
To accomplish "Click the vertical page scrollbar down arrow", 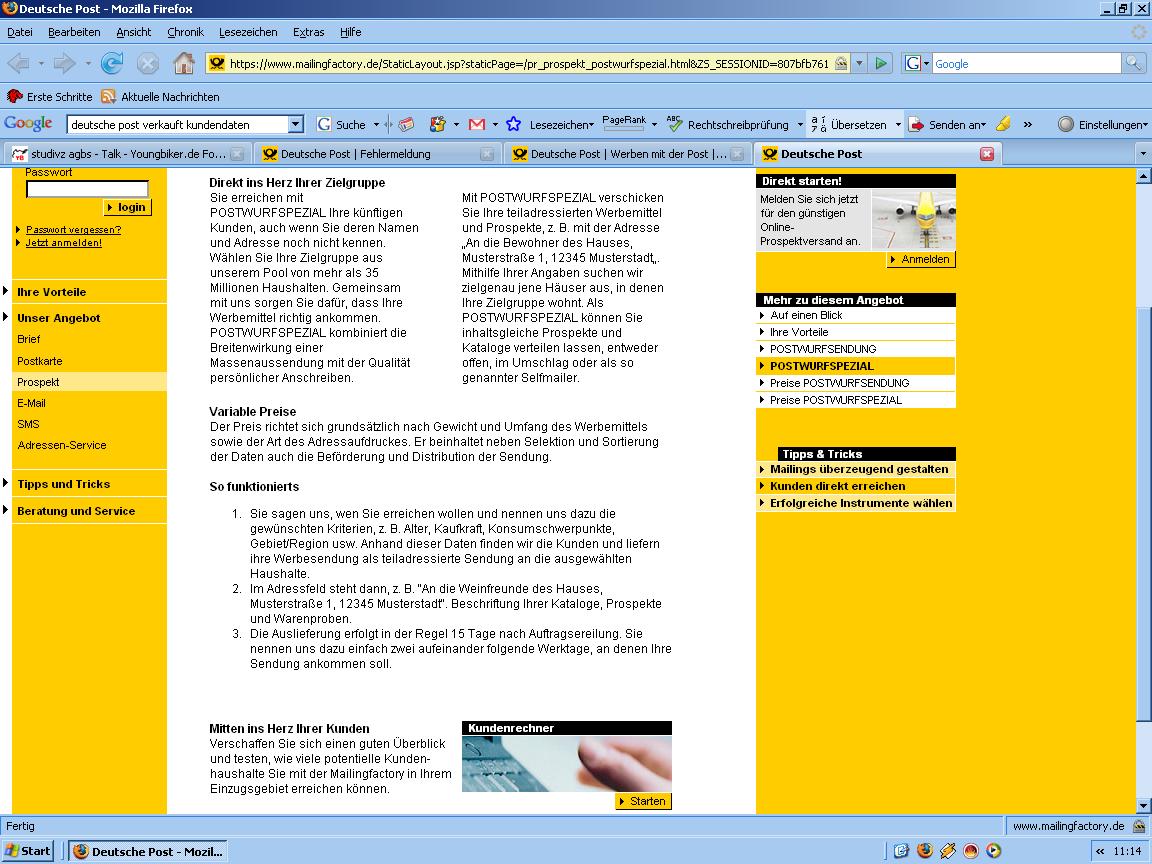I will (x=1144, y=806).
